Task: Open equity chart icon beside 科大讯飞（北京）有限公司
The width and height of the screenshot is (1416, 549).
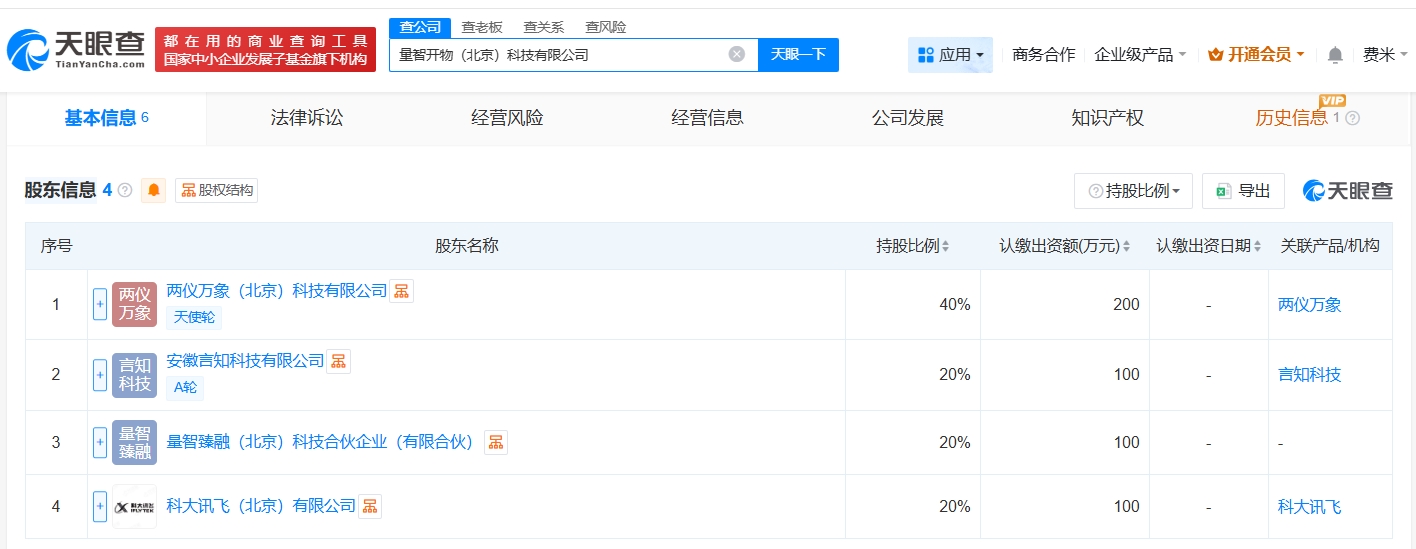Action: point(370,506)
